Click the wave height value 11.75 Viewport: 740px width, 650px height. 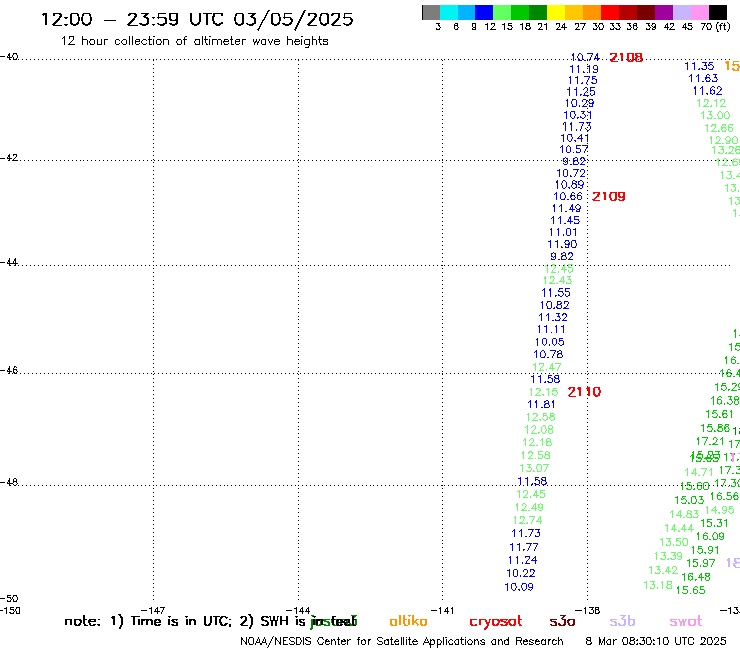pyautogui.click(x=582, y=81)
